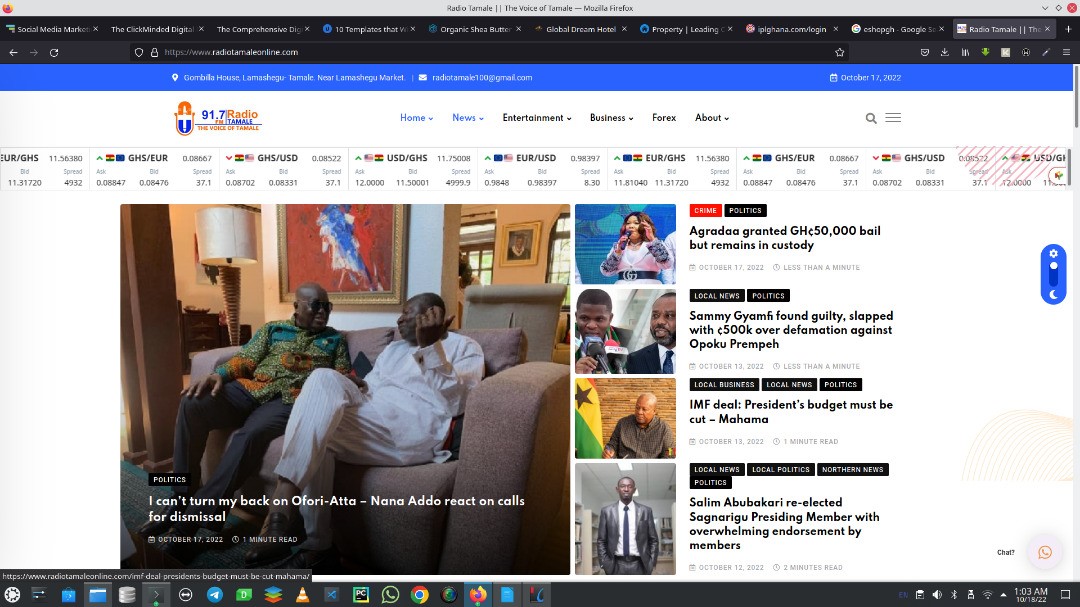Switch to the Global Dream Hotel tab
The image size is (1080, 607).
click(x=580, y=29)
